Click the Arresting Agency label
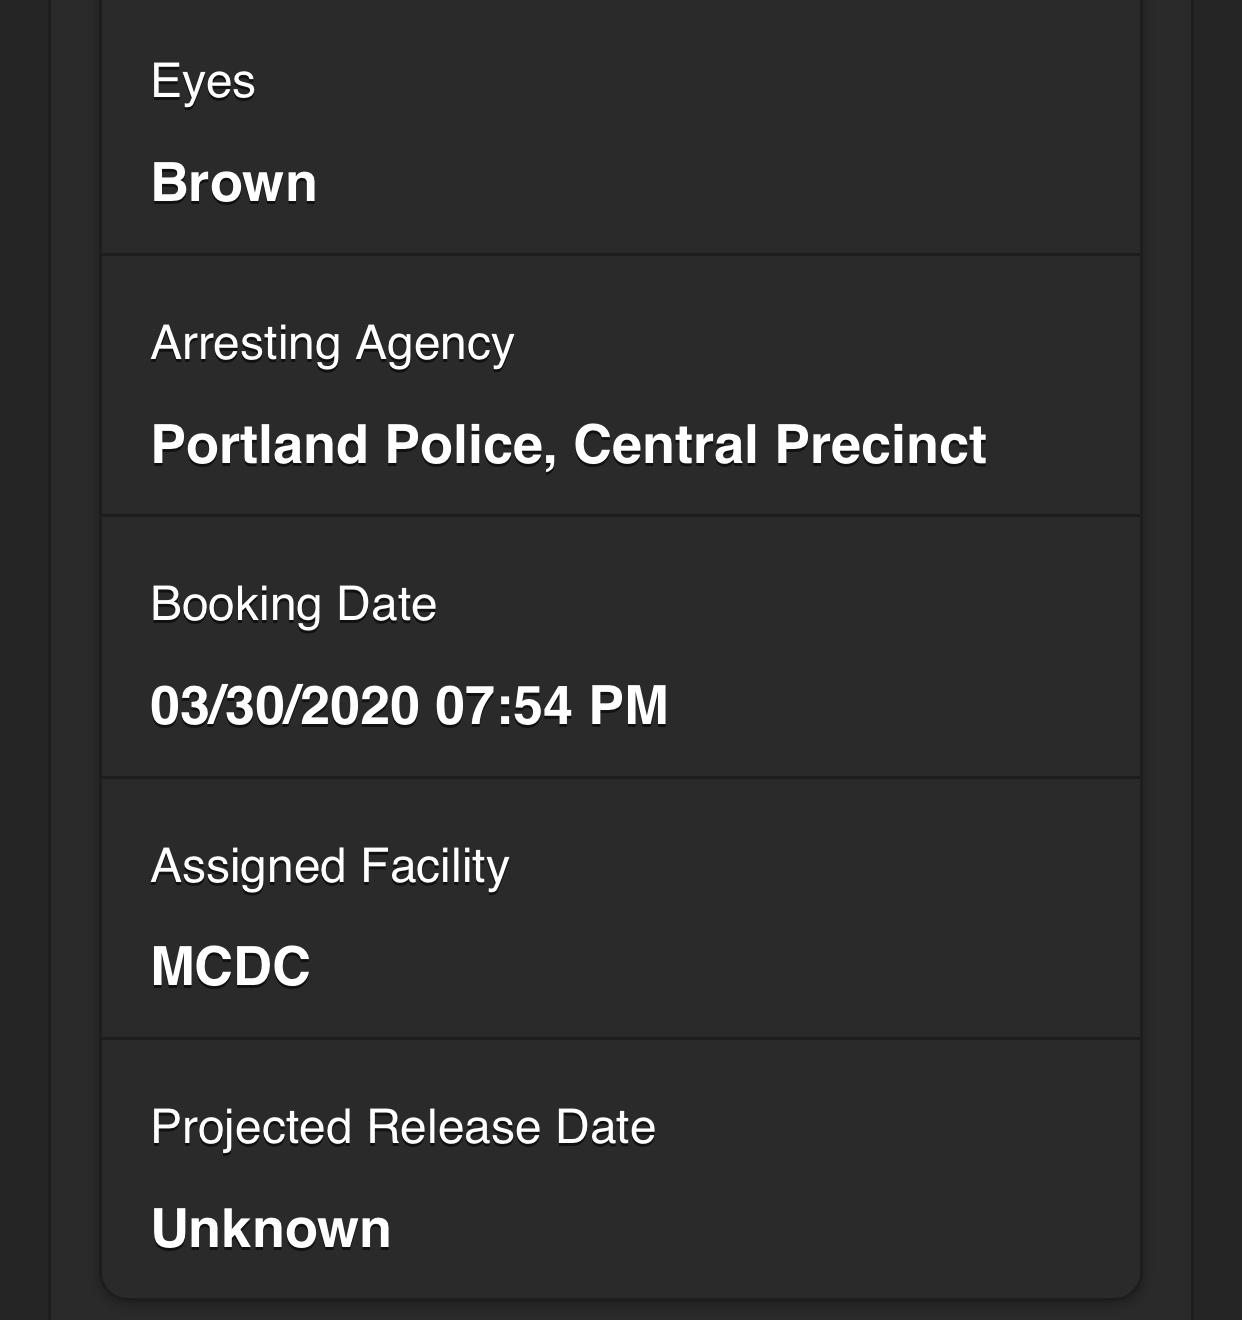Image resolution: width=1242 pixels, height=1320 pixels. coord(332,343)
